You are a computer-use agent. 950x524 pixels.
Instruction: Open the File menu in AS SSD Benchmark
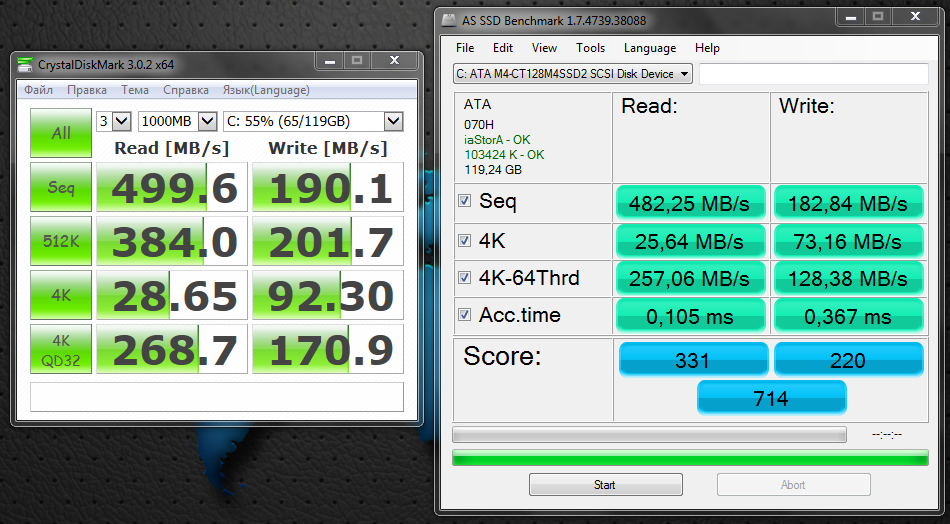(465, 48)
